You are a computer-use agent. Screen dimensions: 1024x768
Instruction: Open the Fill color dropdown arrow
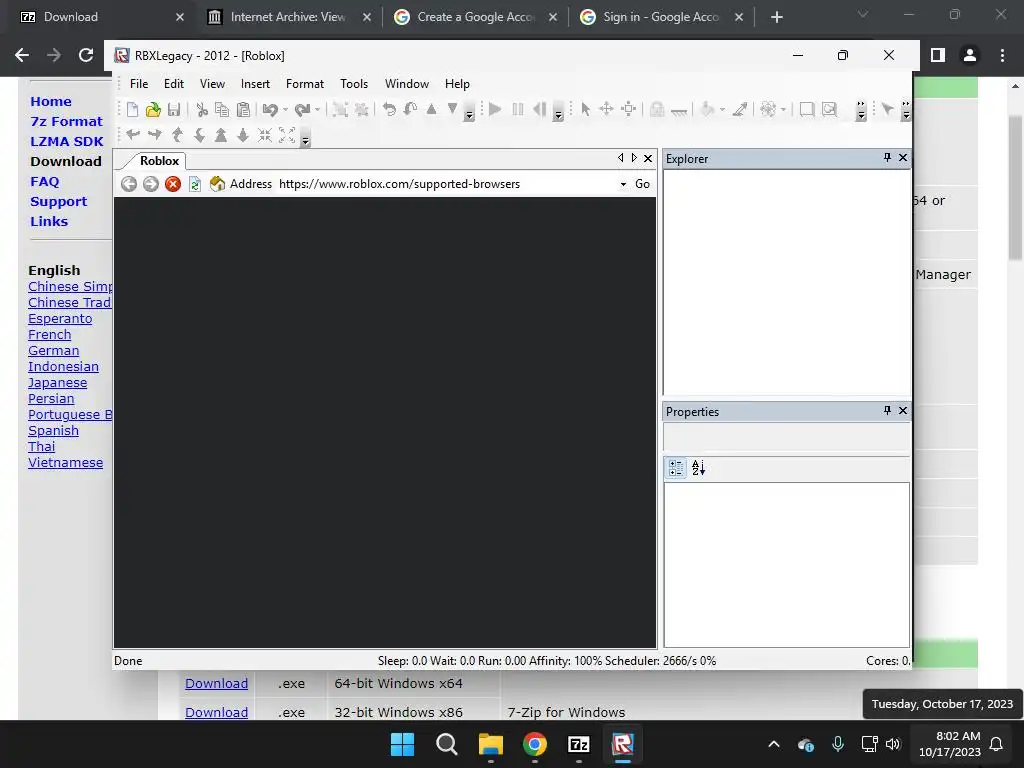coord(722,110)
